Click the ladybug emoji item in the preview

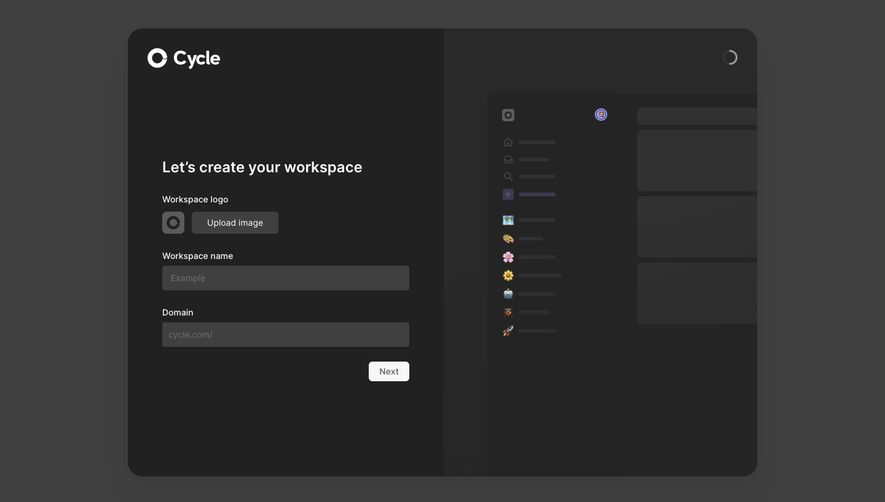click(508, 312)
